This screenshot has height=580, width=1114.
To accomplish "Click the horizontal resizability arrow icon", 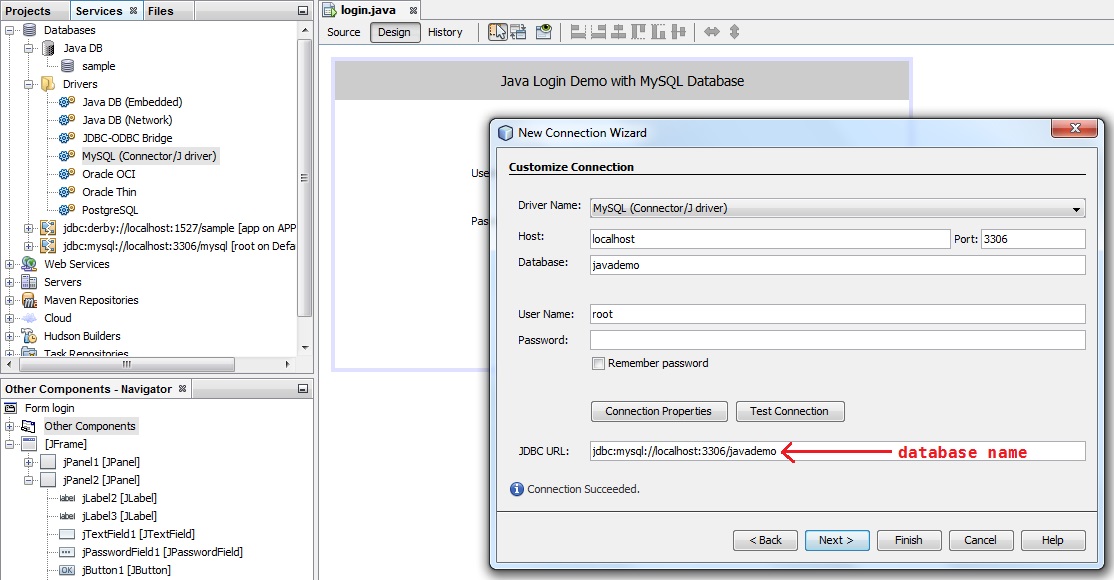I will point(712,32).
